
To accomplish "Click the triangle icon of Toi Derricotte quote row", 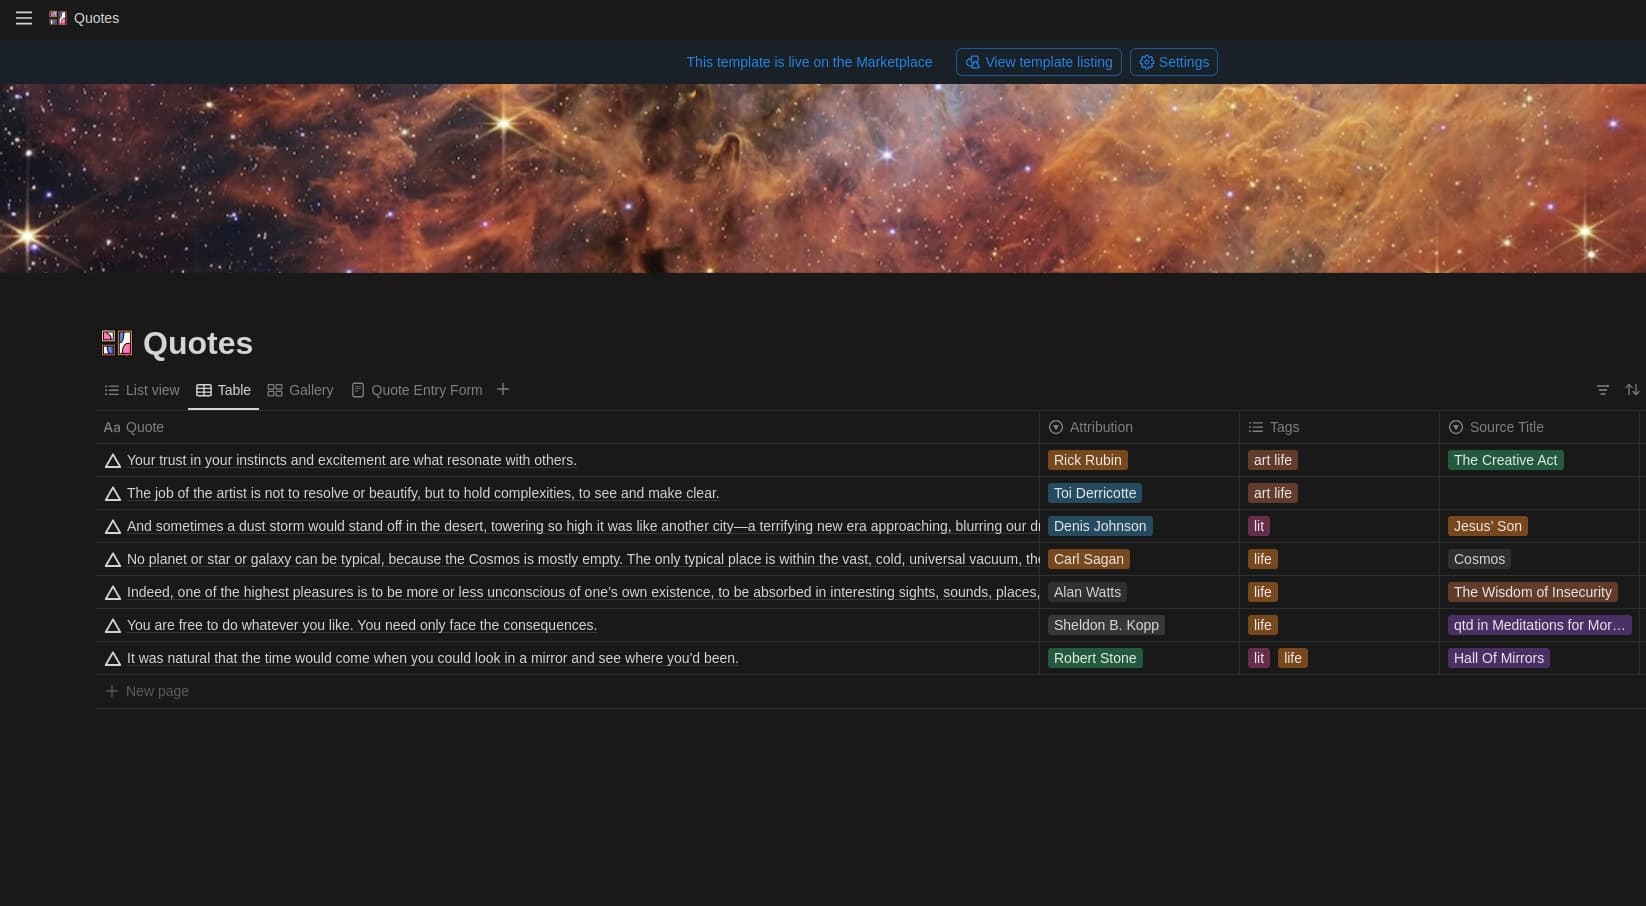I will (x=113, y=494).
